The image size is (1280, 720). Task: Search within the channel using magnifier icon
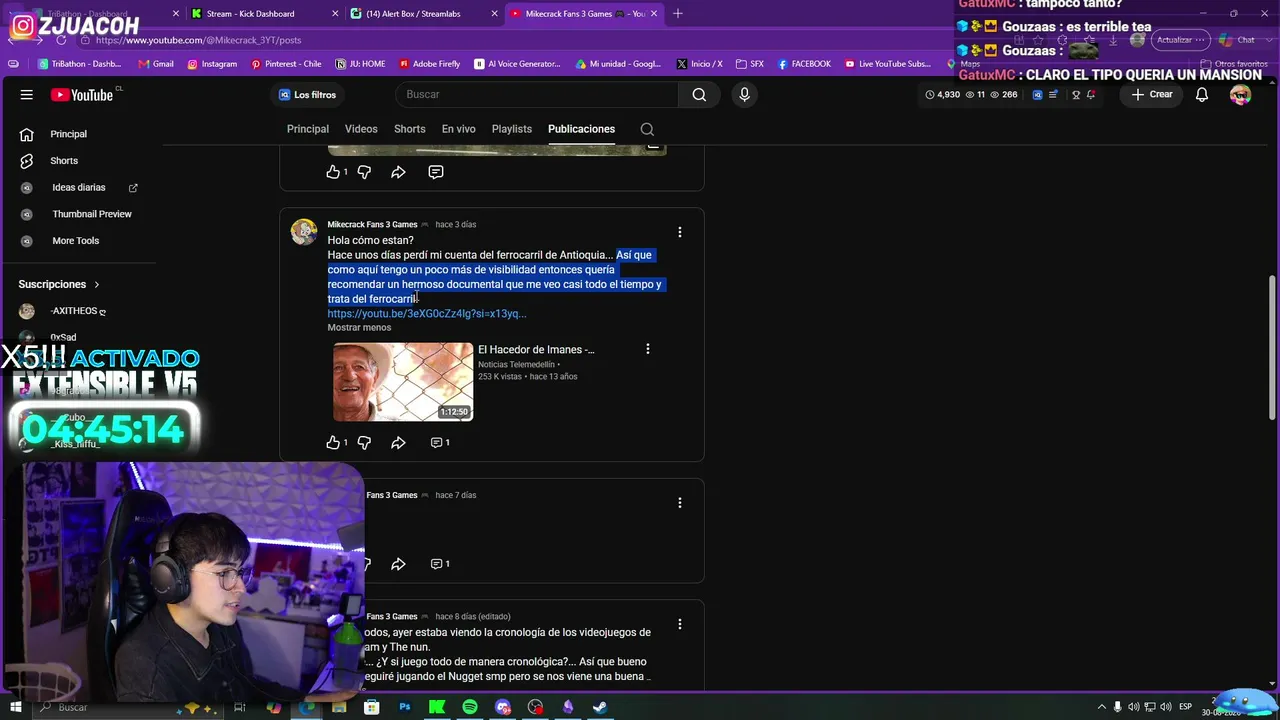pyautogui.click(x=647, y=129)
